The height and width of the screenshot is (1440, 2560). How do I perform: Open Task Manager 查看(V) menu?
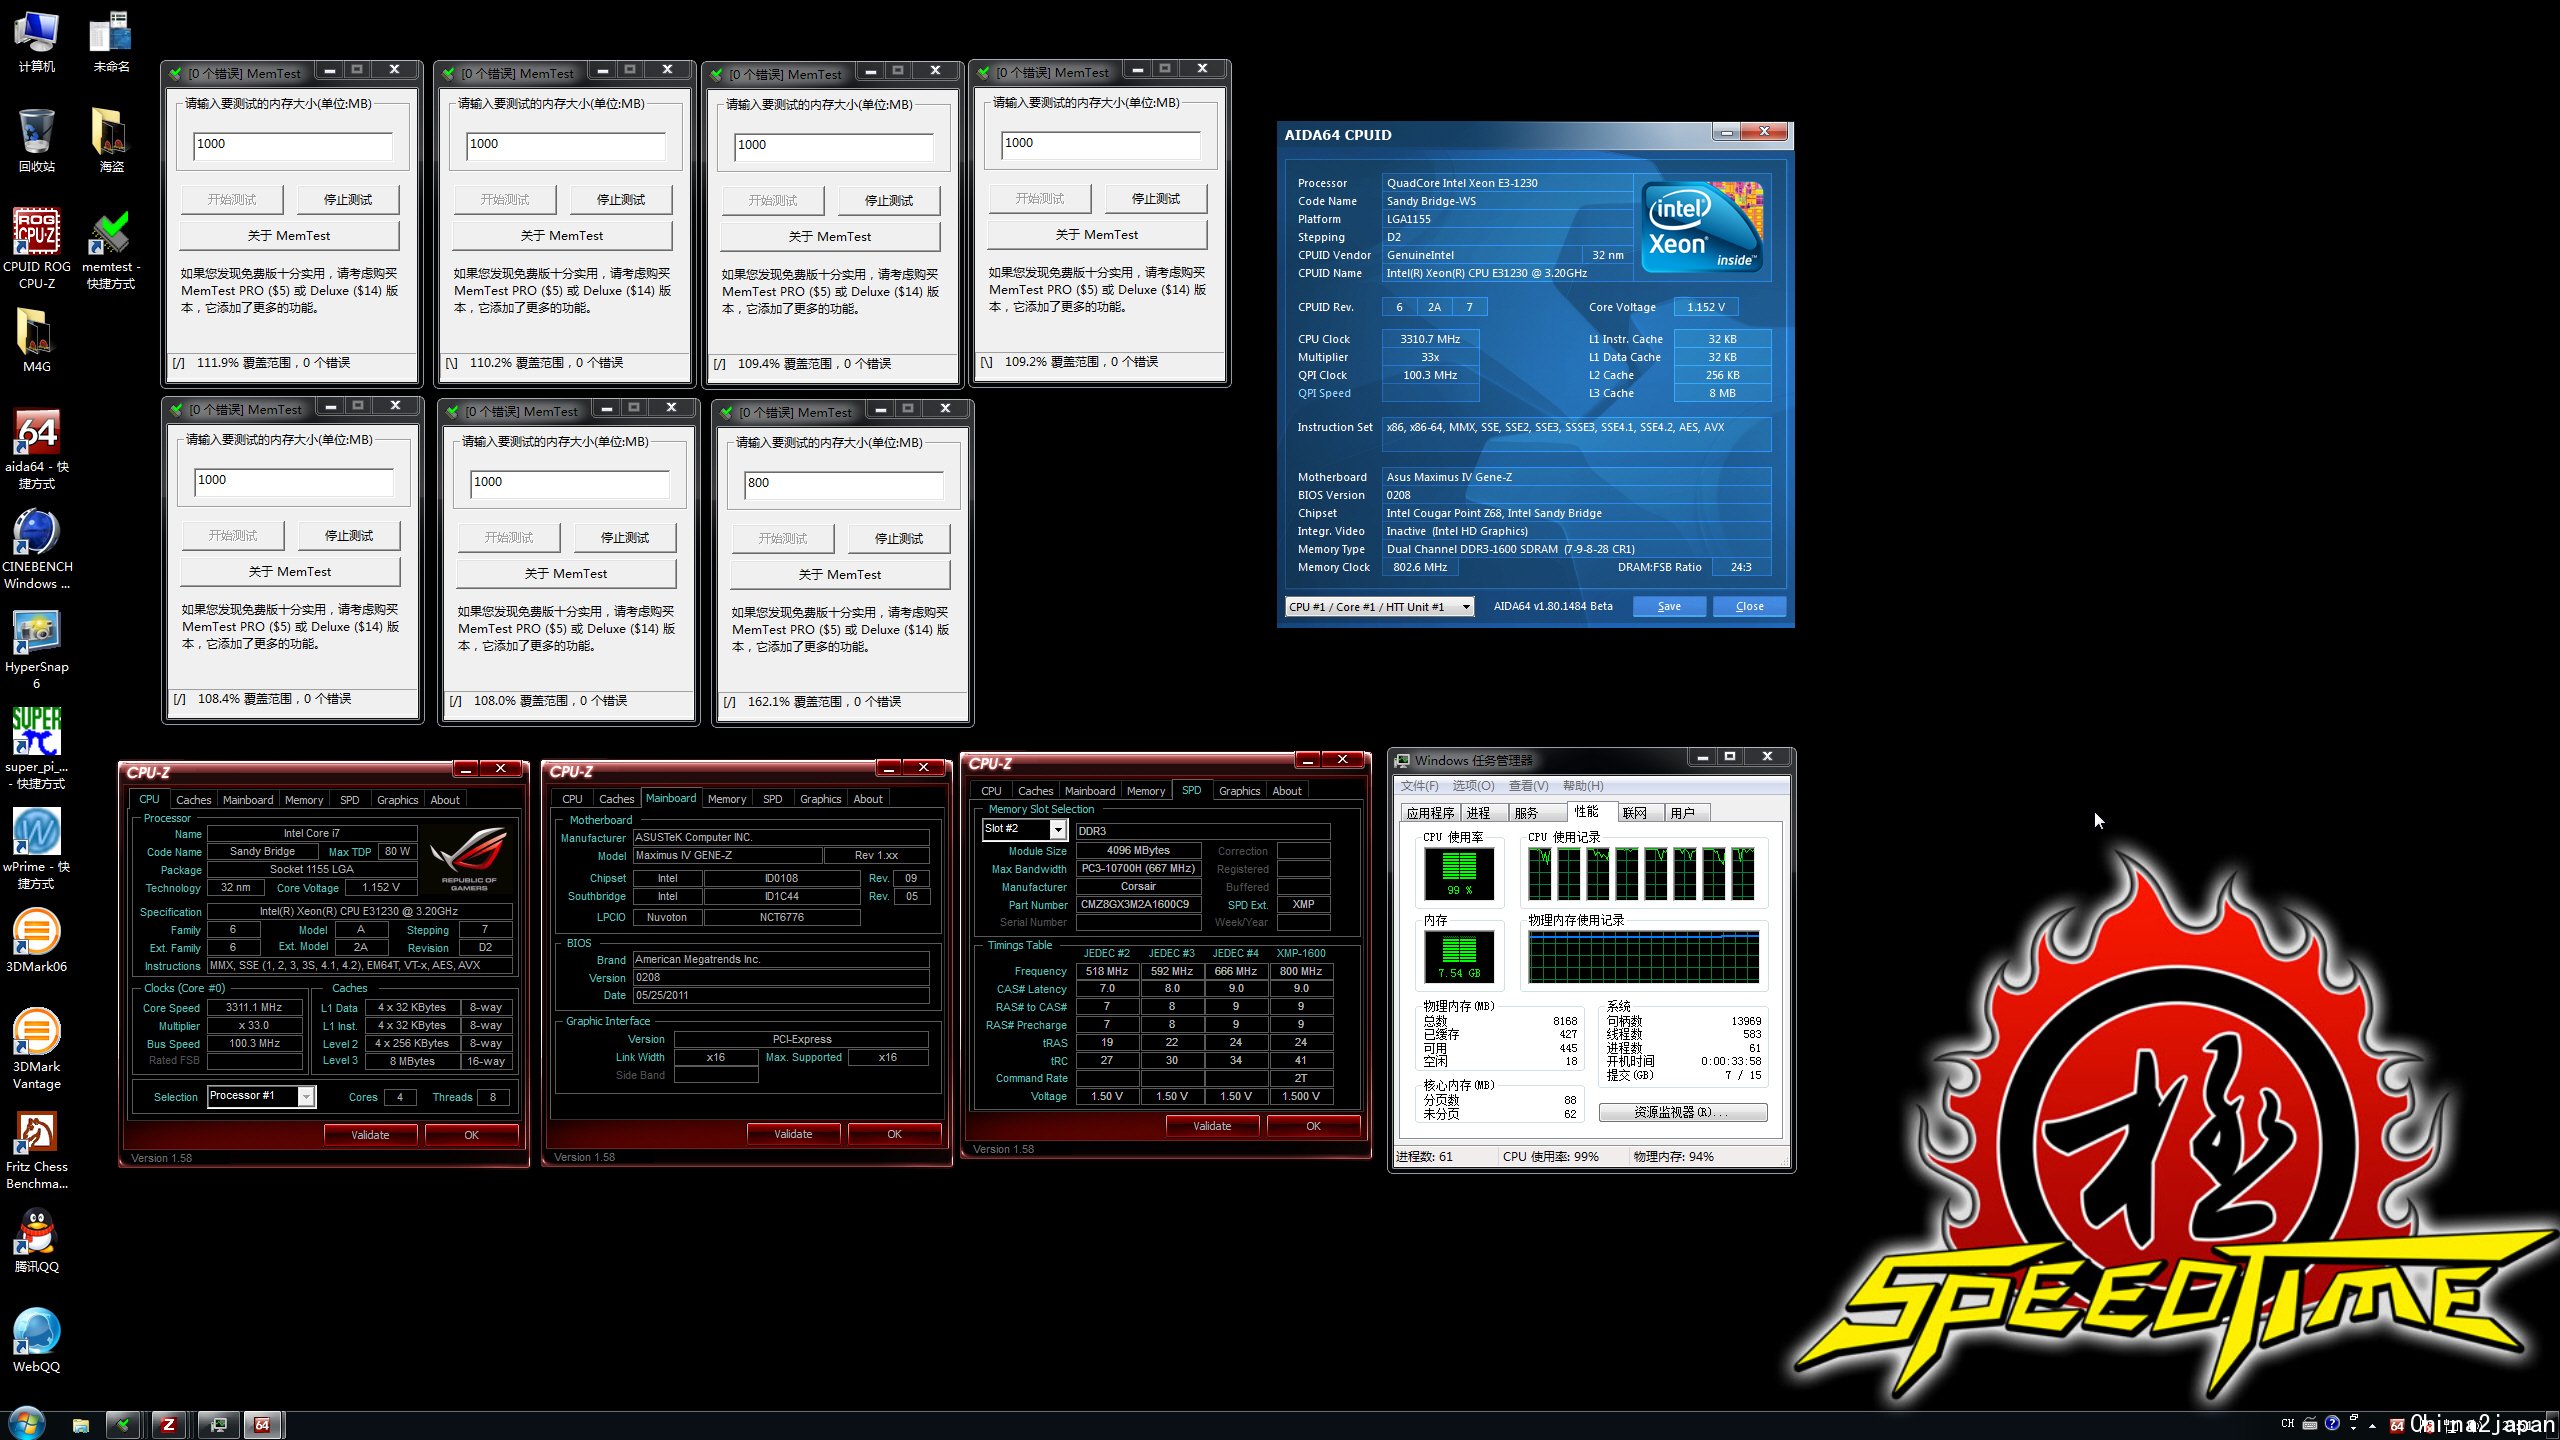[1528, 786]
